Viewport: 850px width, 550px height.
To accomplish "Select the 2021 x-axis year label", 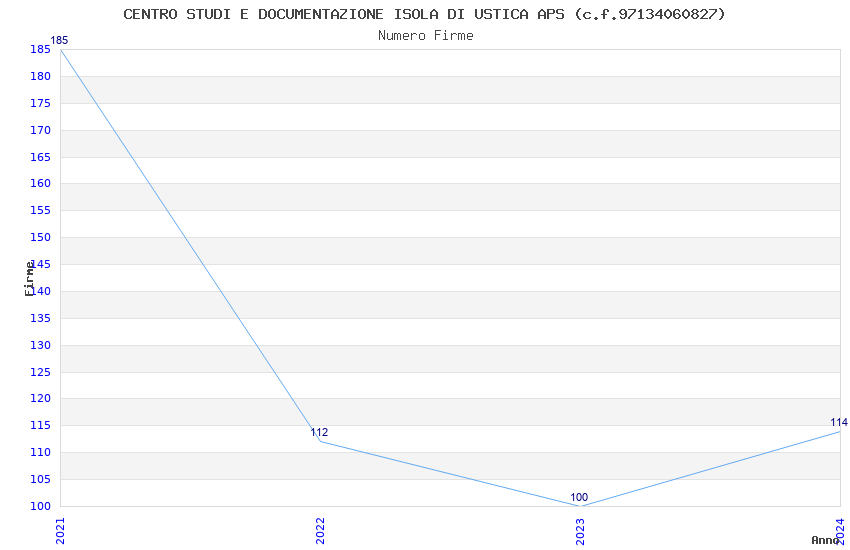I will pyautogui.click(x=60, y=530).
